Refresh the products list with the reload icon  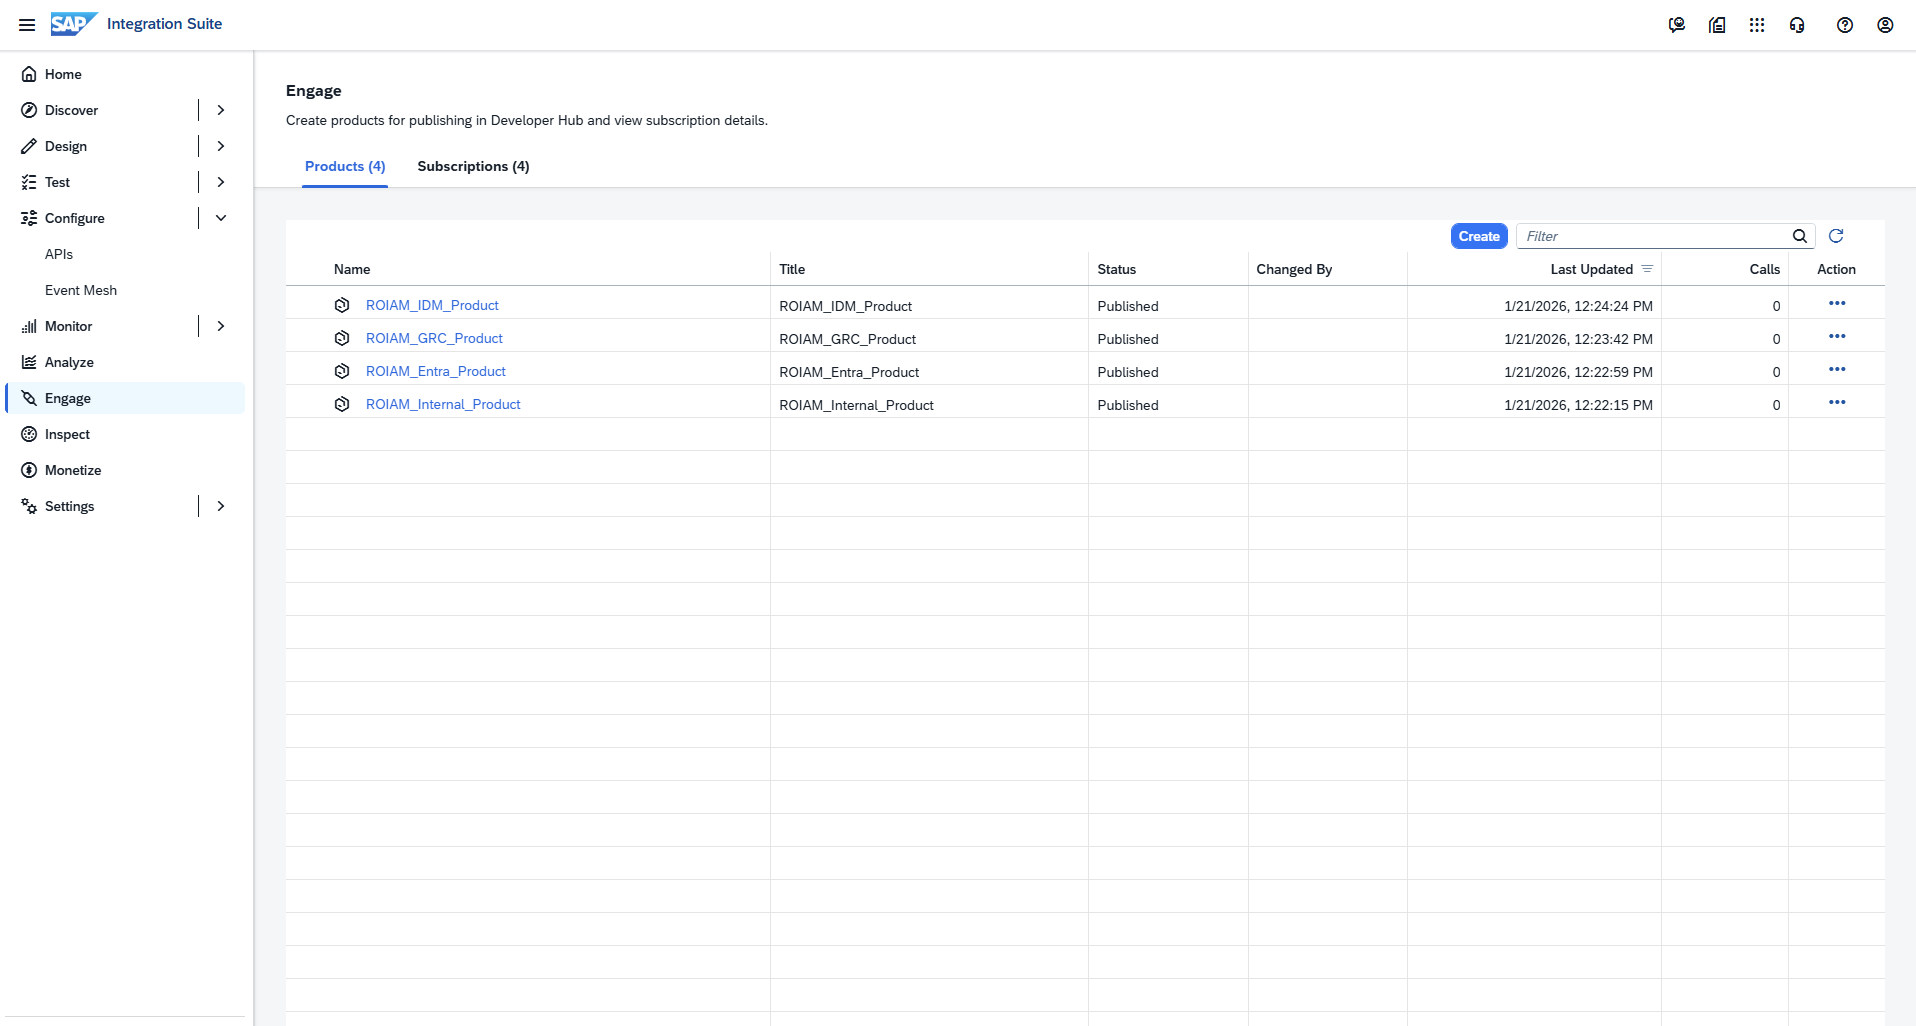pos(1837,236)
